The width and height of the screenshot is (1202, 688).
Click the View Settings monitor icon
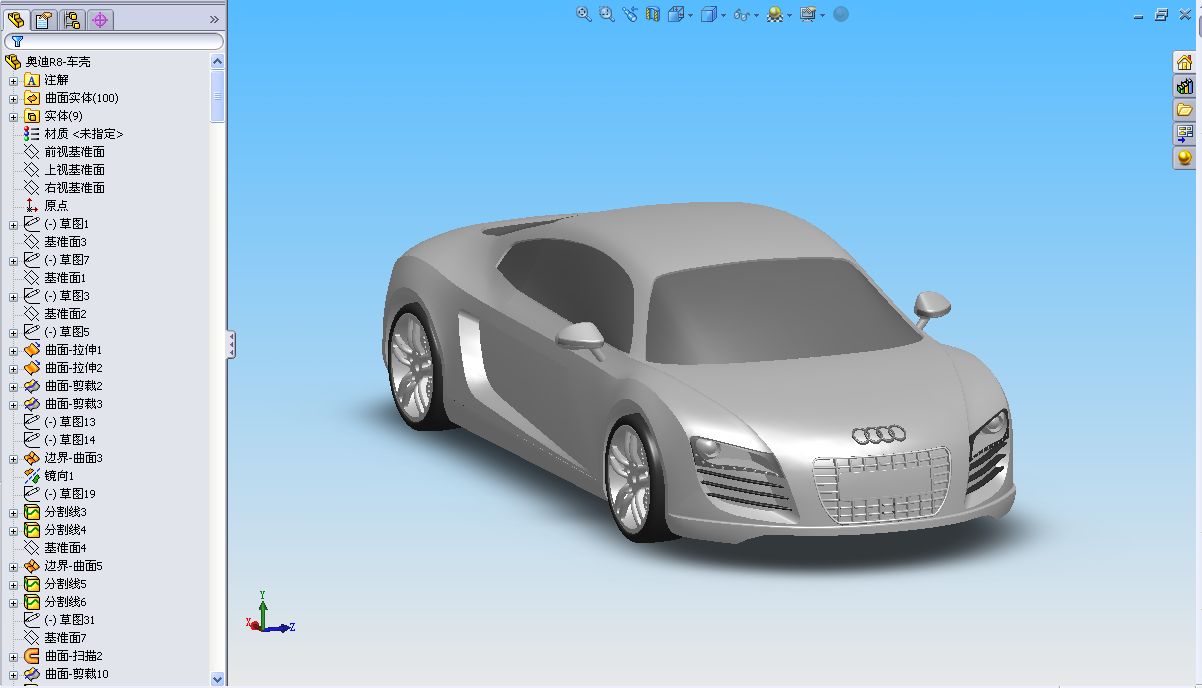point(808,14)
